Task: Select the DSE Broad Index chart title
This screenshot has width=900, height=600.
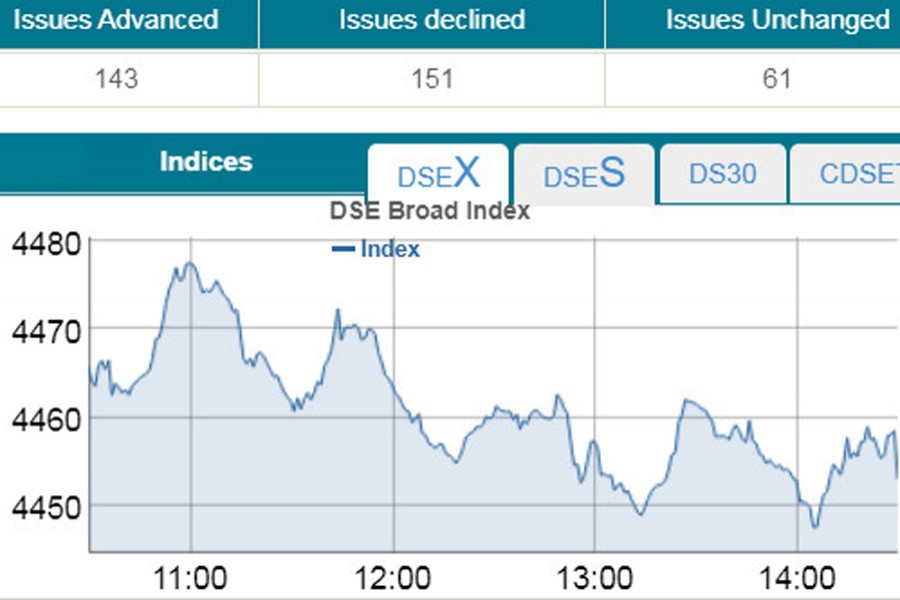Action: (x=430, y=211)
